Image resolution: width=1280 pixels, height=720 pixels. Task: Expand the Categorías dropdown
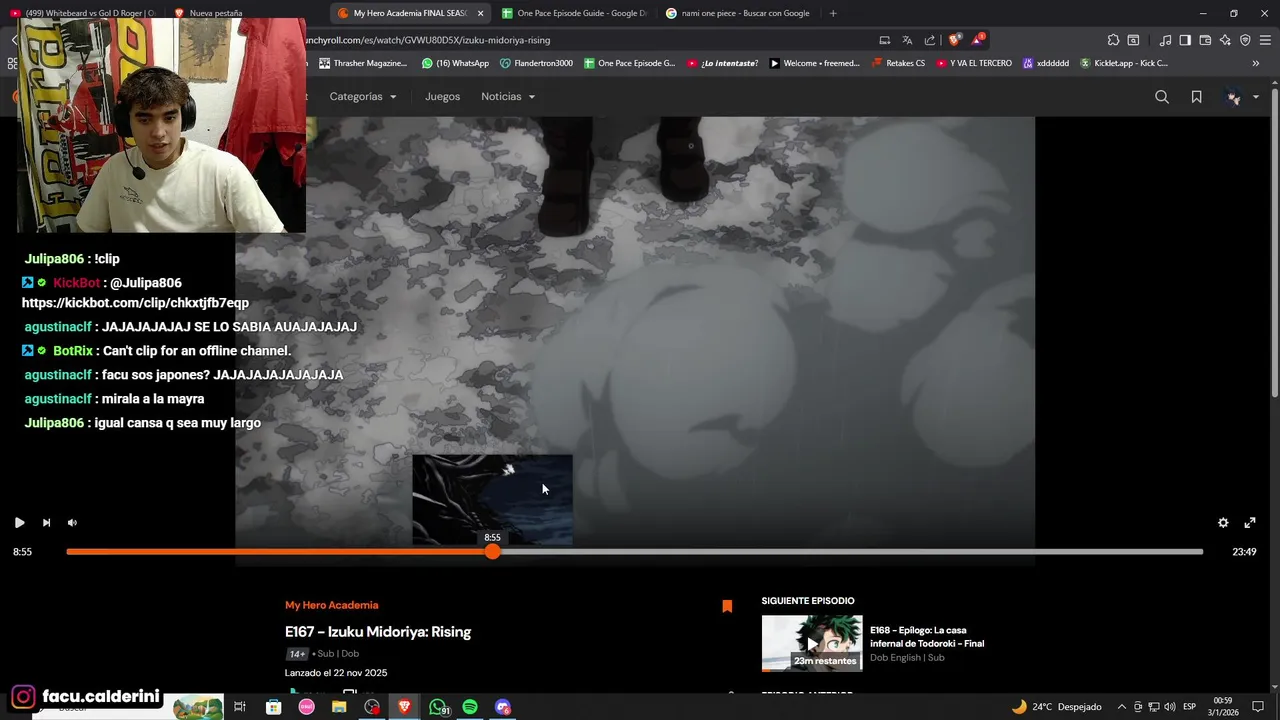click(363, 97)
